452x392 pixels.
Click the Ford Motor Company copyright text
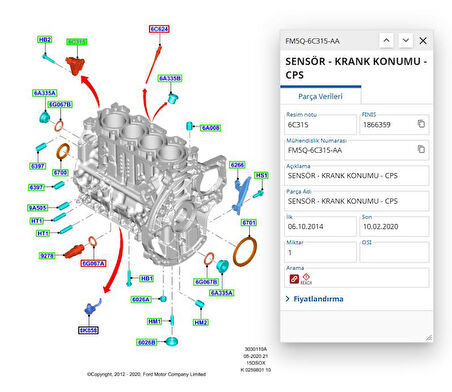[x=146, y=374]
